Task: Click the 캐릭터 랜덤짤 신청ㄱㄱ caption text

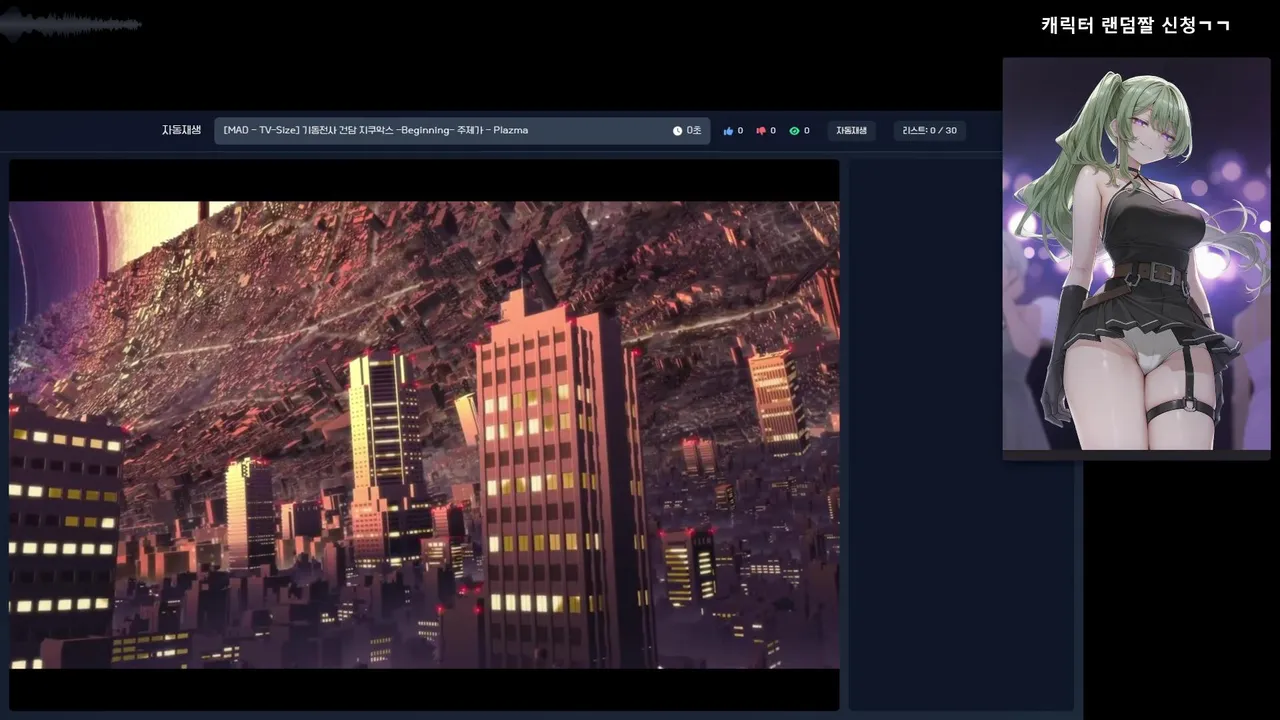Action: point(1135,25)
